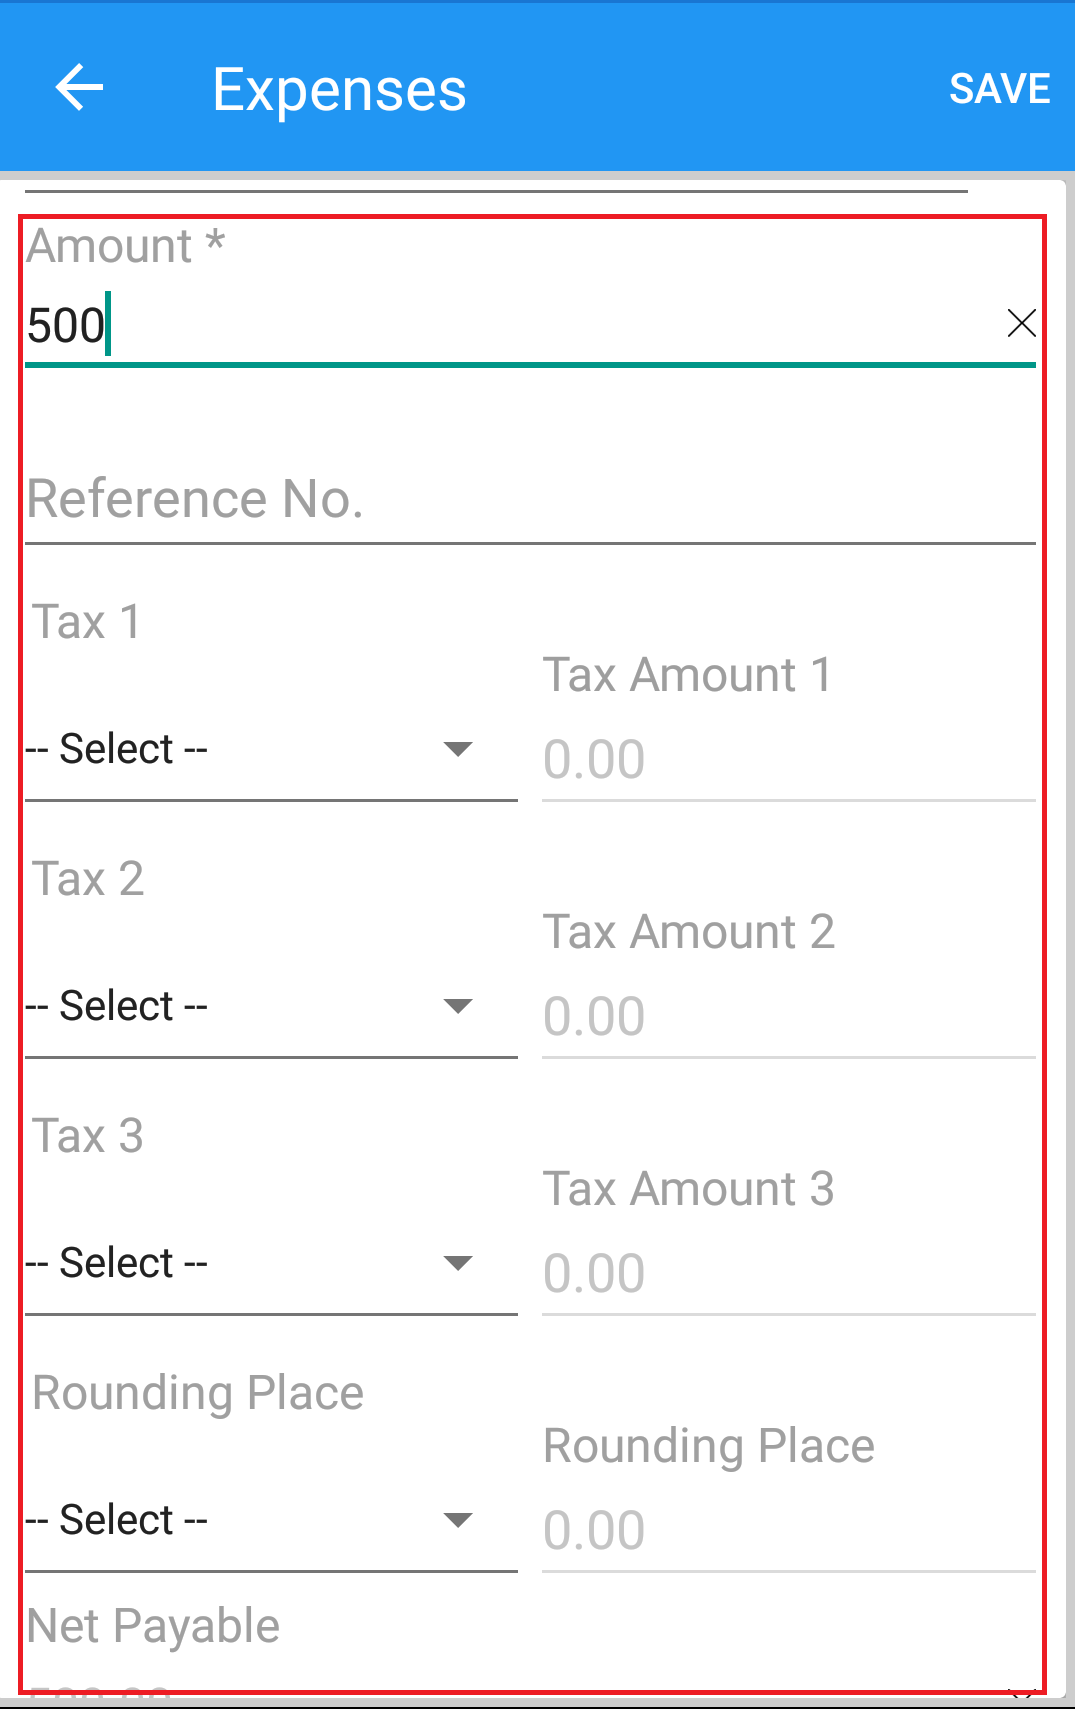This screenshot has height=1709, width=1079.
Task: Select the Net Payable label
Action: [153, 1626]
